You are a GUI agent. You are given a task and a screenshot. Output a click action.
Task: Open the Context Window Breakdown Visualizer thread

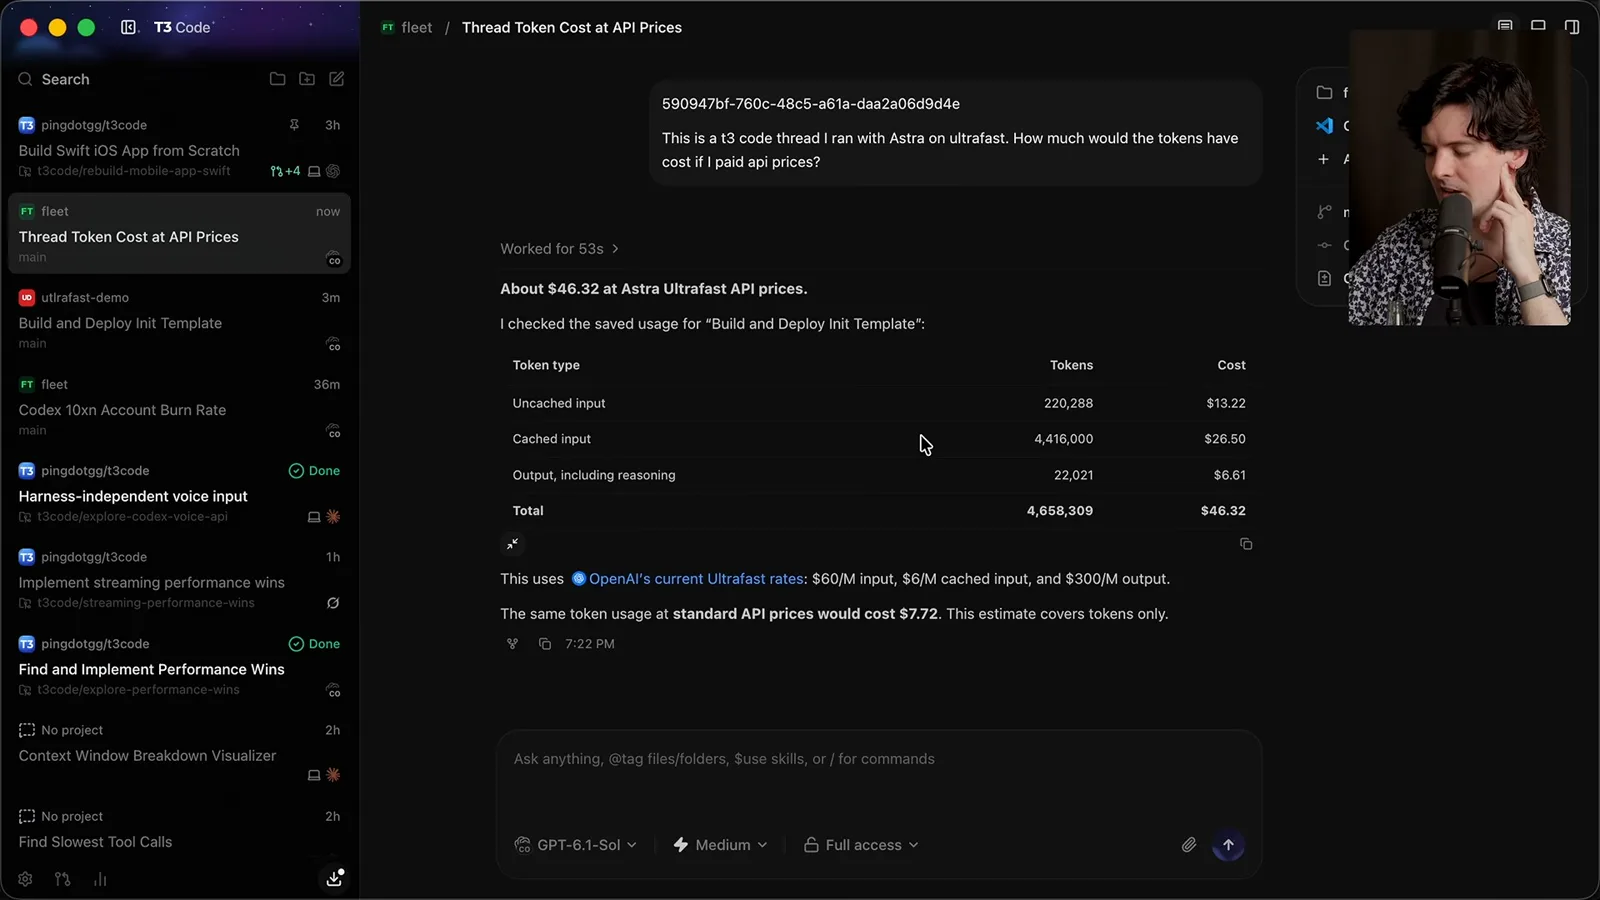[x=147, y=756]
